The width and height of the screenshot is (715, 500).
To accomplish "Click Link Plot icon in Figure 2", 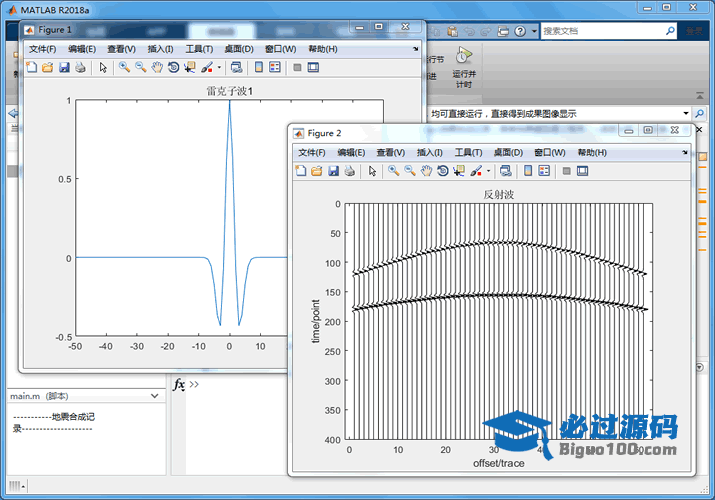I will pos(505,171).
